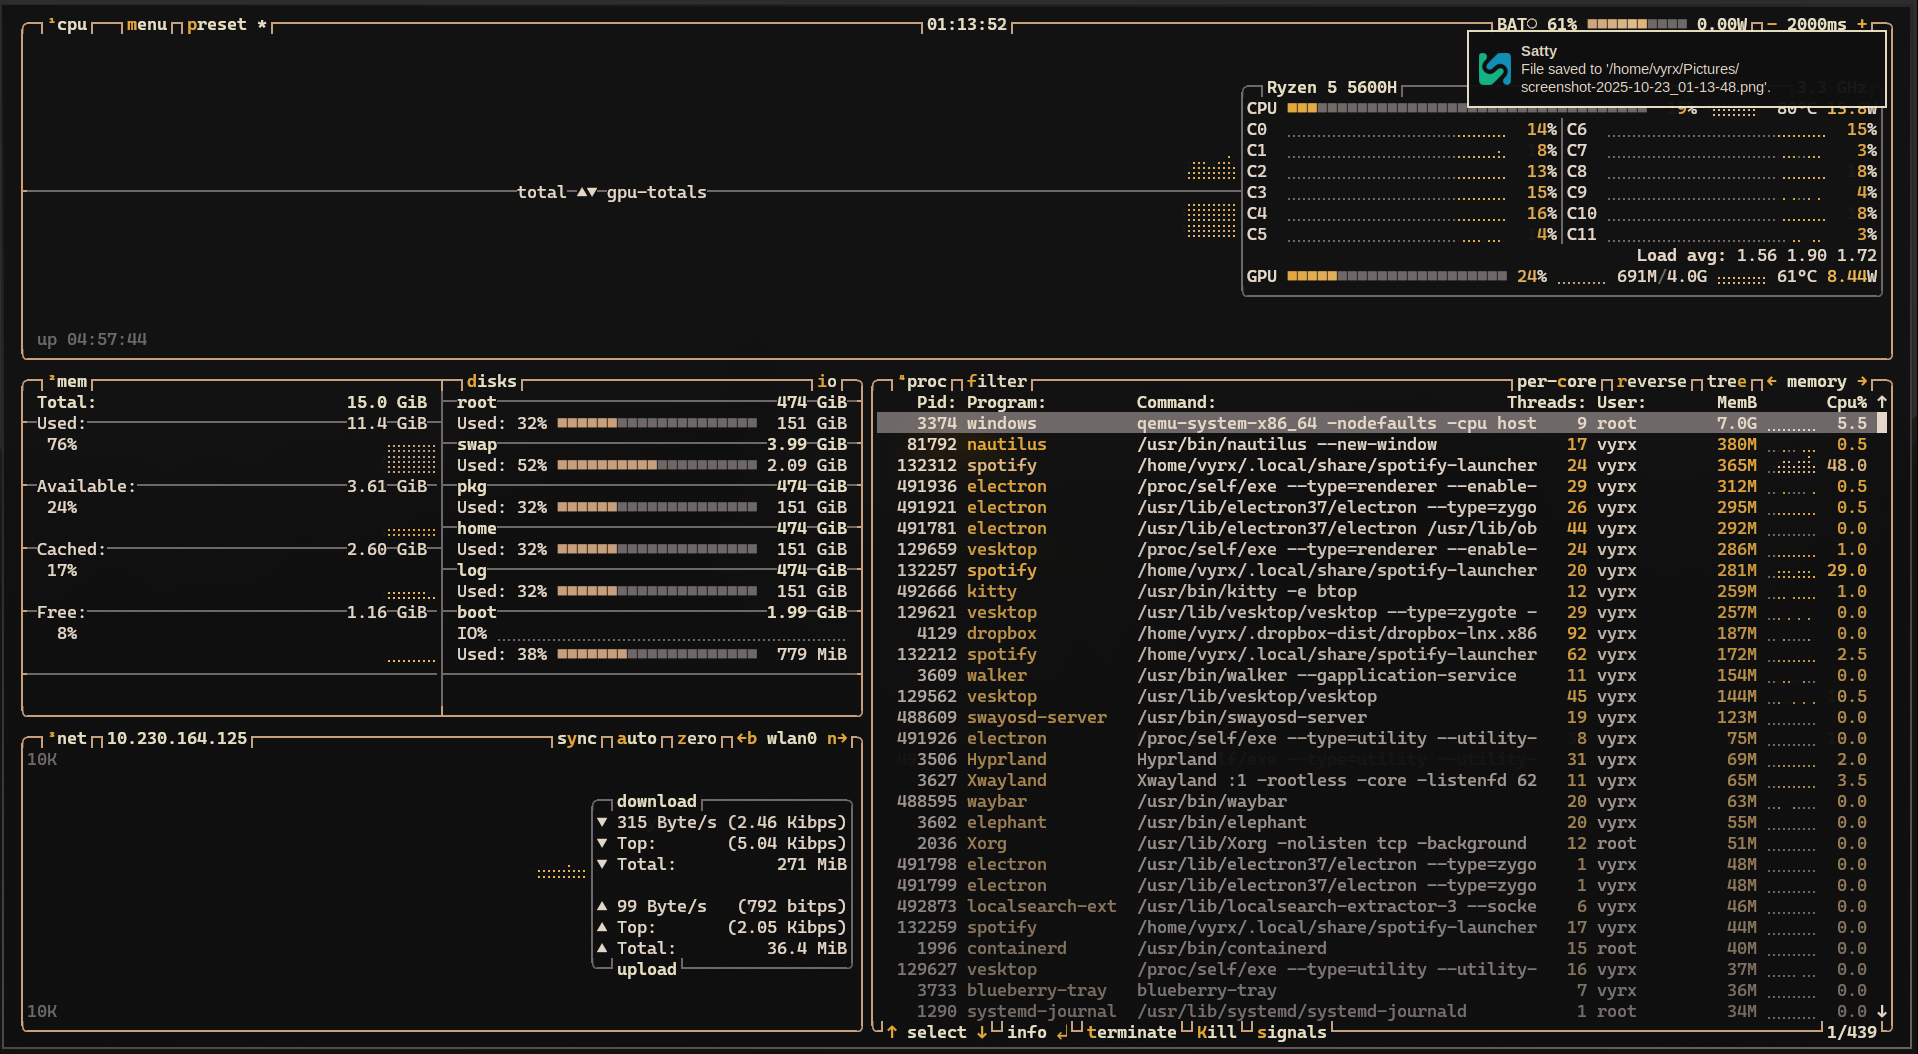Select previous network interface arrow b
This screenshot has height=1054, width=1918.
pyautogui.click(x=747, y=739)
